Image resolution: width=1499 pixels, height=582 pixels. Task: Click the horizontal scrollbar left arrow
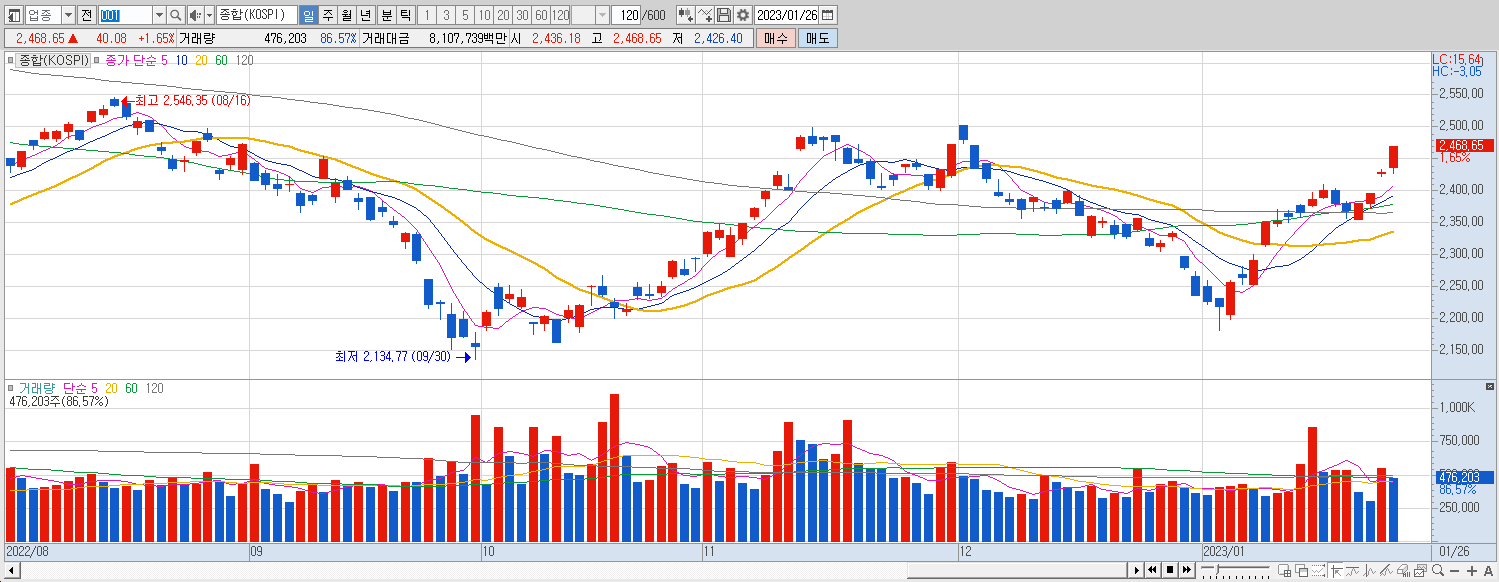[10, 570]
